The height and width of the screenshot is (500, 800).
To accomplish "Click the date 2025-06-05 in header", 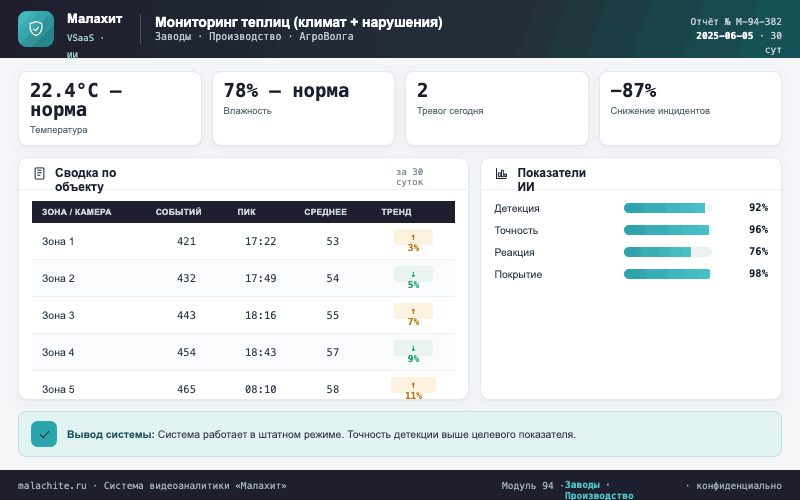I will [x=724, y=36].
